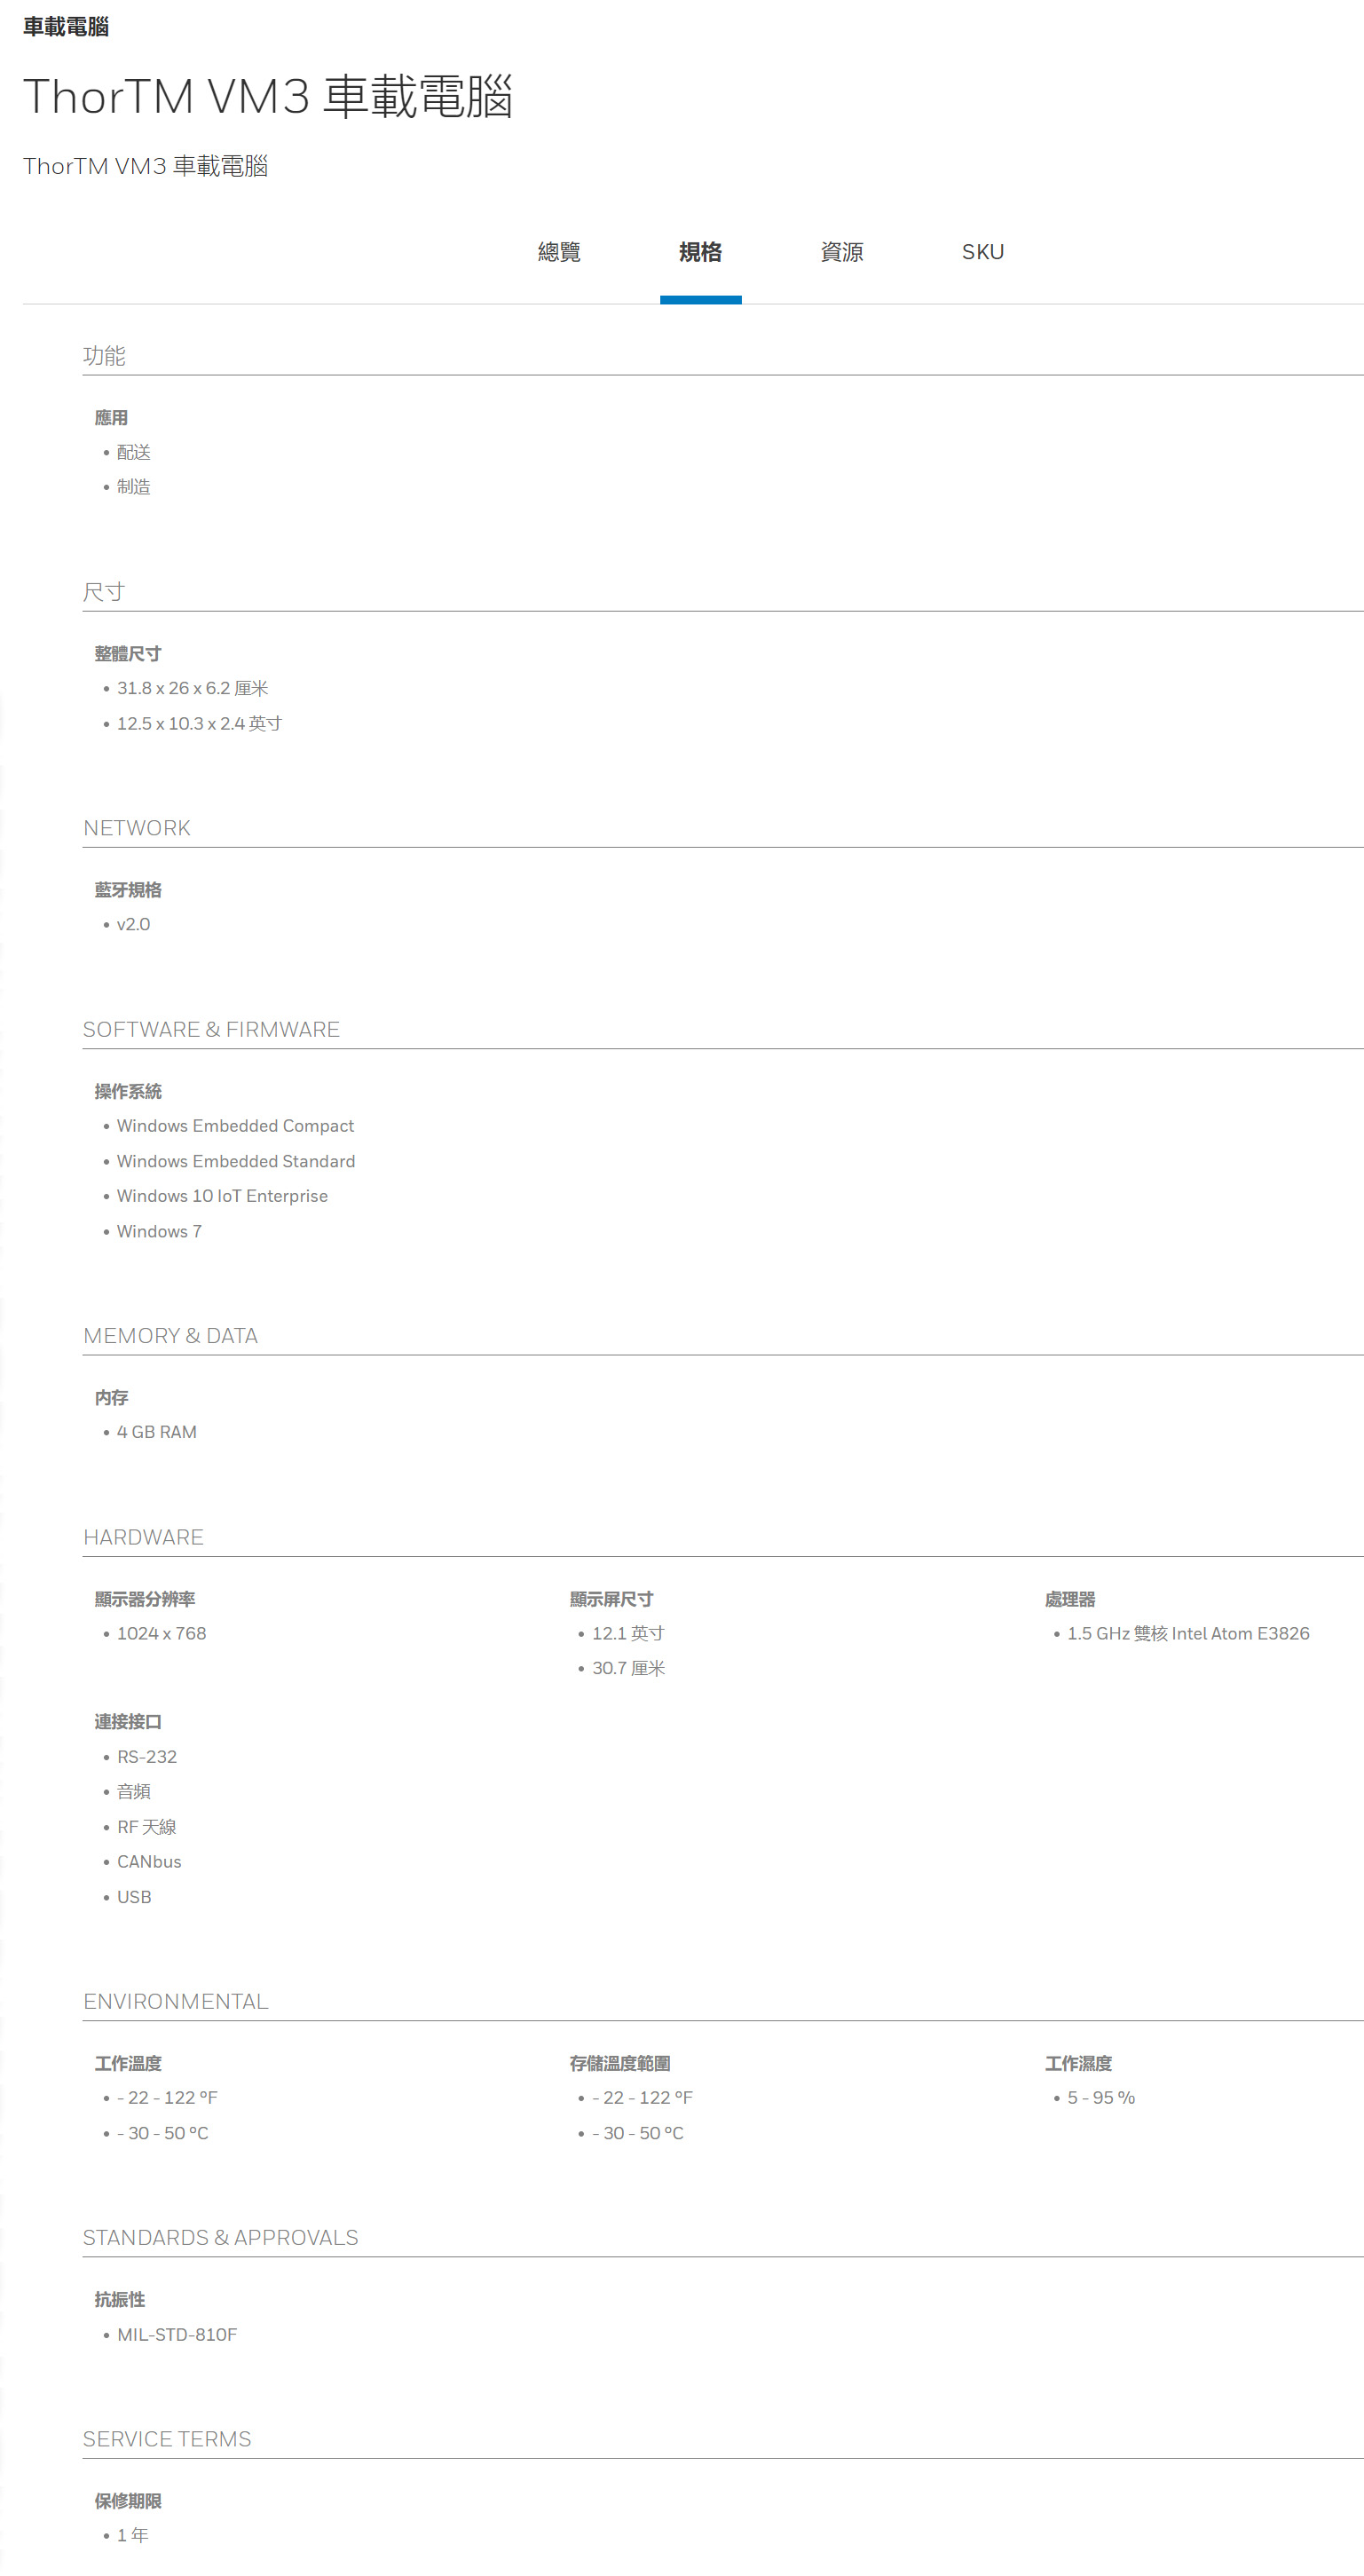
Task: Click the 1.5 GHz 雙核 Intel Atom E3826 value
Action: tap(1188, 1633)
